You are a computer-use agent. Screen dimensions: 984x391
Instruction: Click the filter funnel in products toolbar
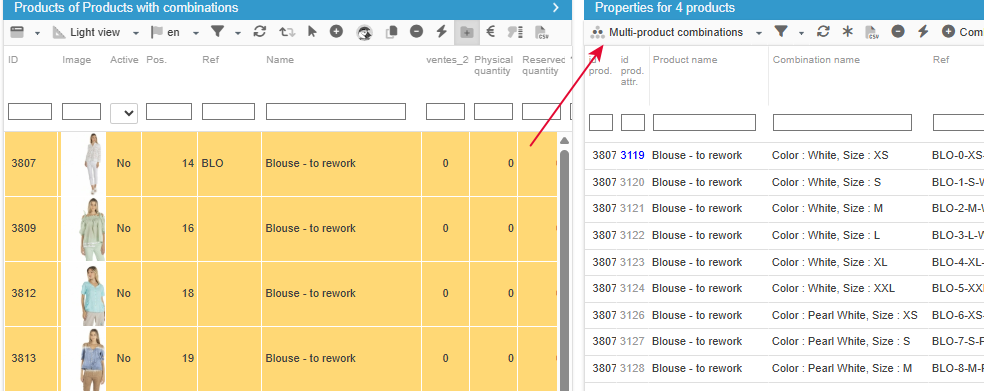(217, 32)
